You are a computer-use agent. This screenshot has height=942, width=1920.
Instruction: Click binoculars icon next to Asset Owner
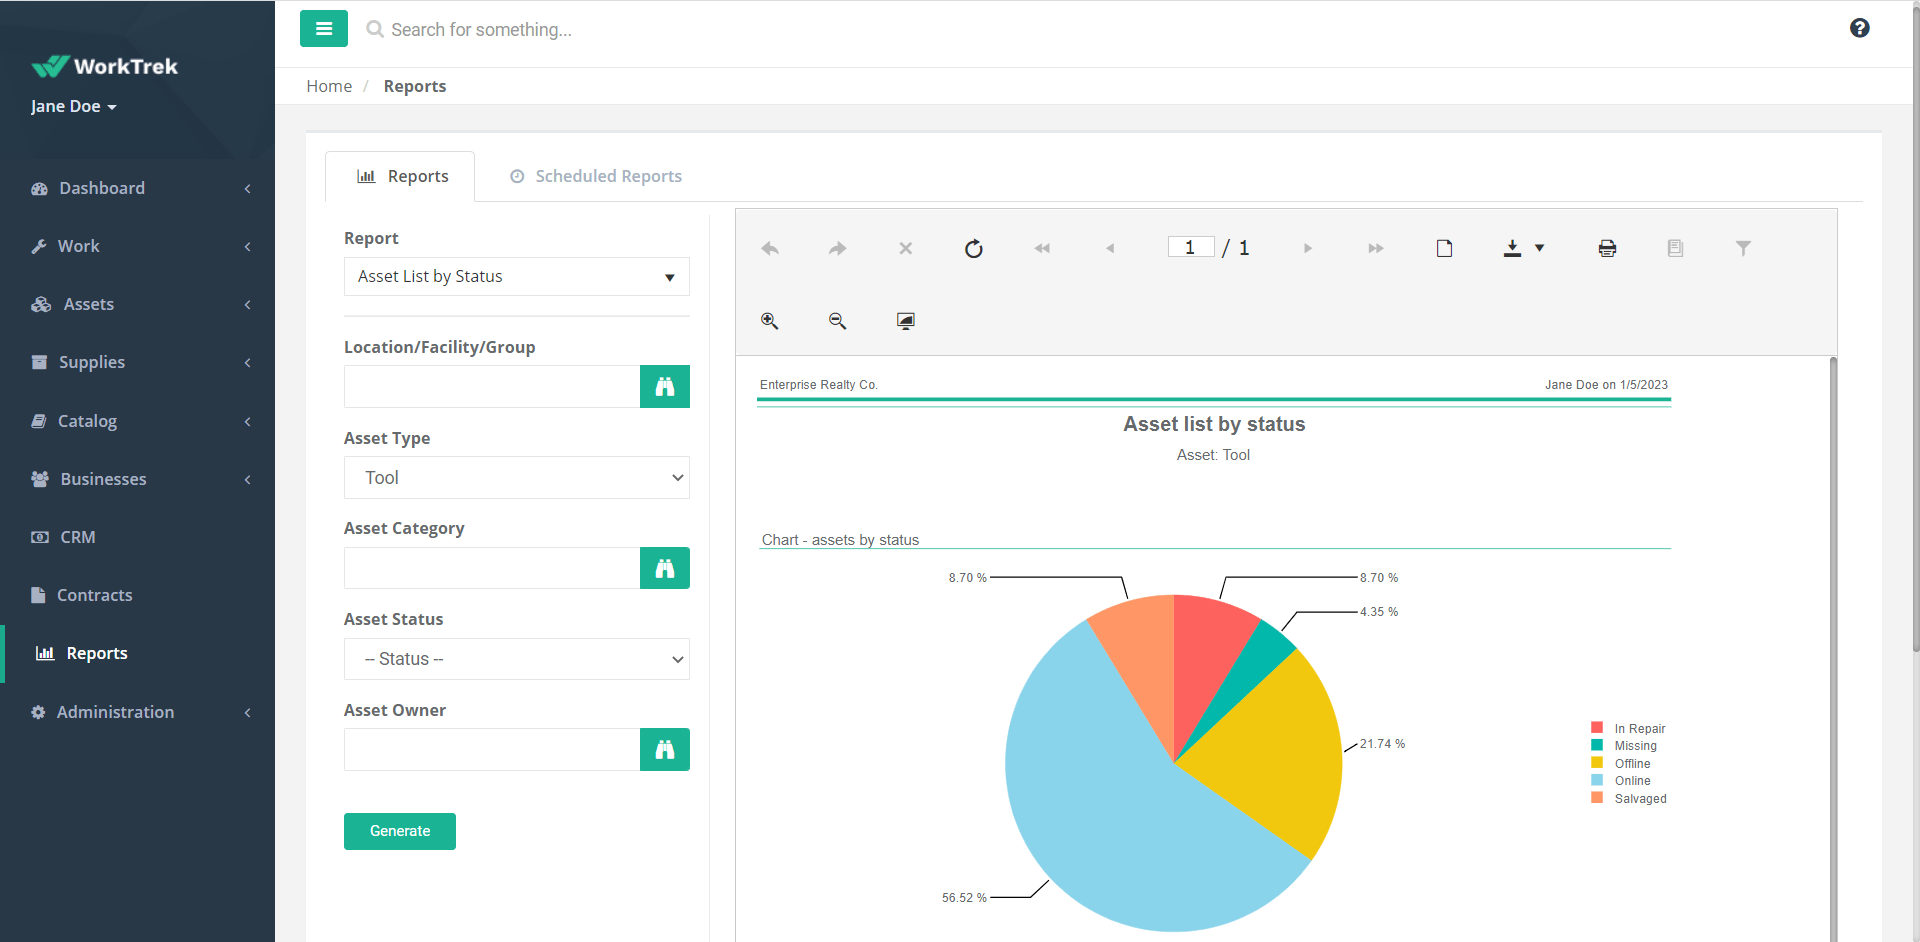click(664, 750)
